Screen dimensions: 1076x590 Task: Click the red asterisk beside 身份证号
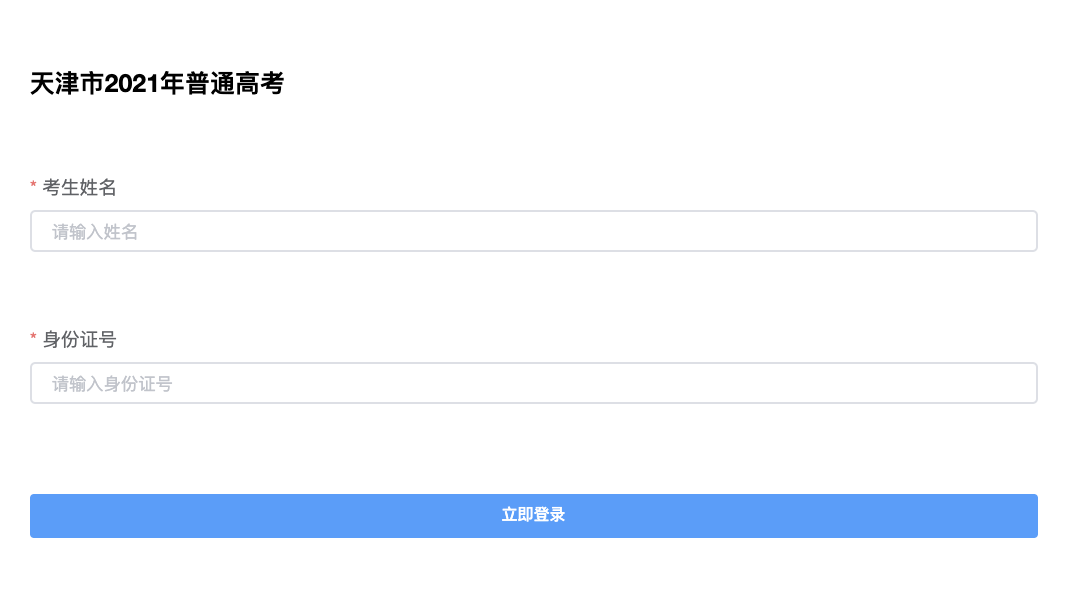[x=34, y=339]
